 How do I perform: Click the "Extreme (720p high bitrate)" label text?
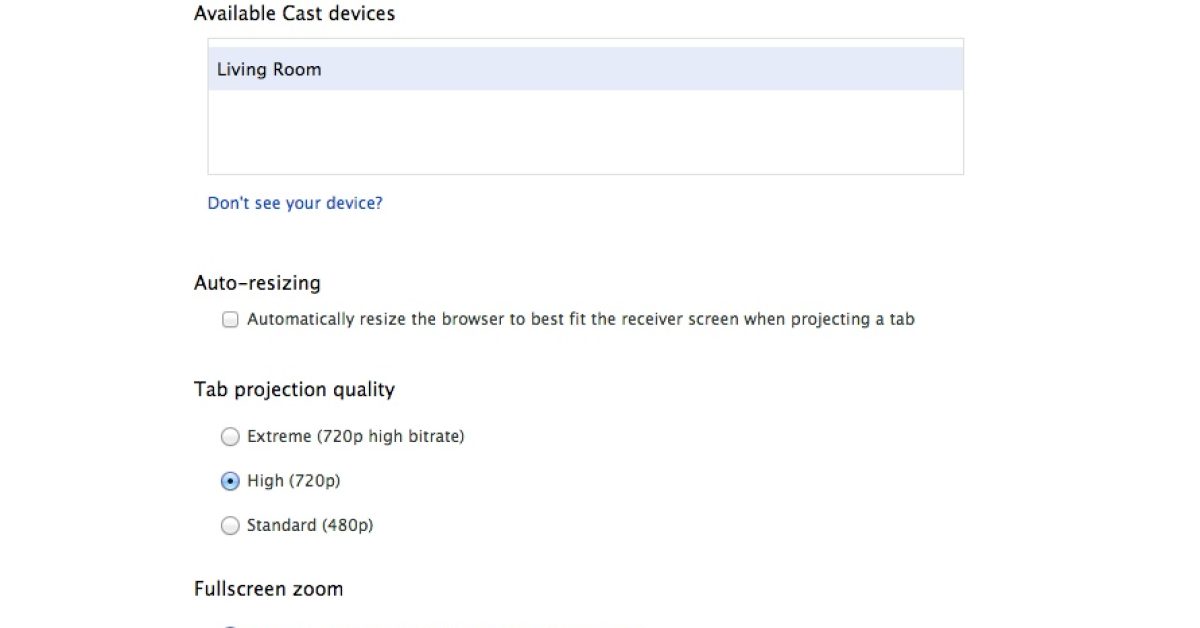(x=355, y=437)
